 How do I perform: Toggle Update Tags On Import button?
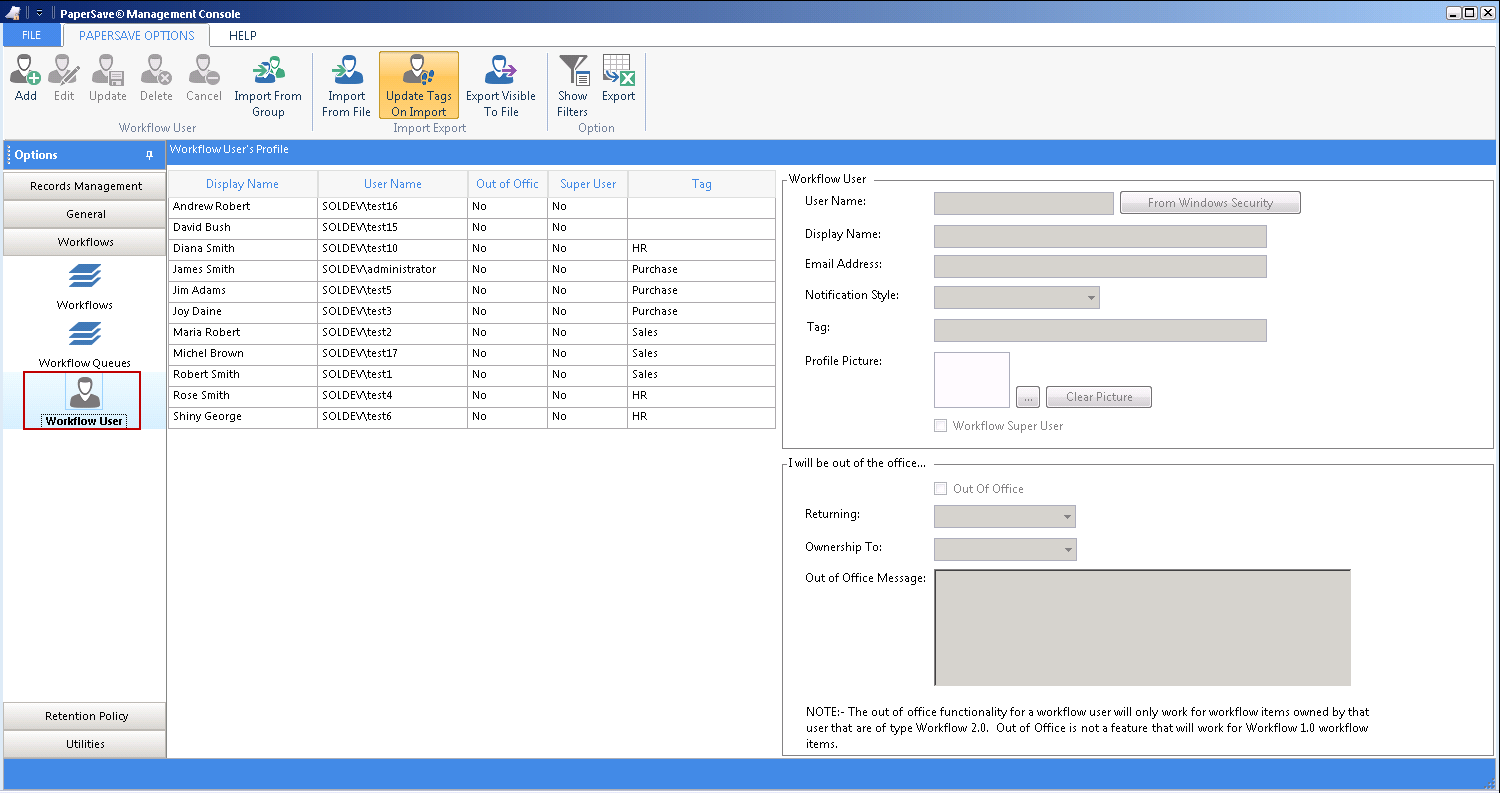click(x=419, y=85)
